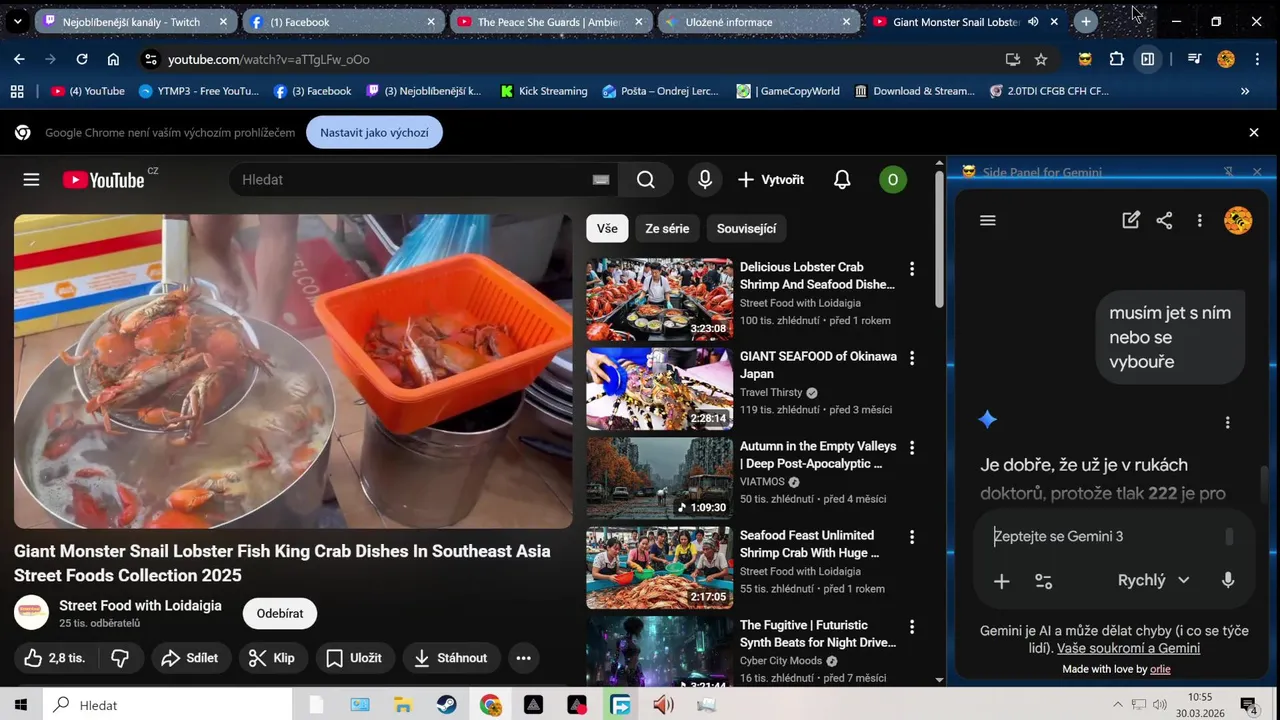Add attachment with plus in Gemini

pos(1001,581)
